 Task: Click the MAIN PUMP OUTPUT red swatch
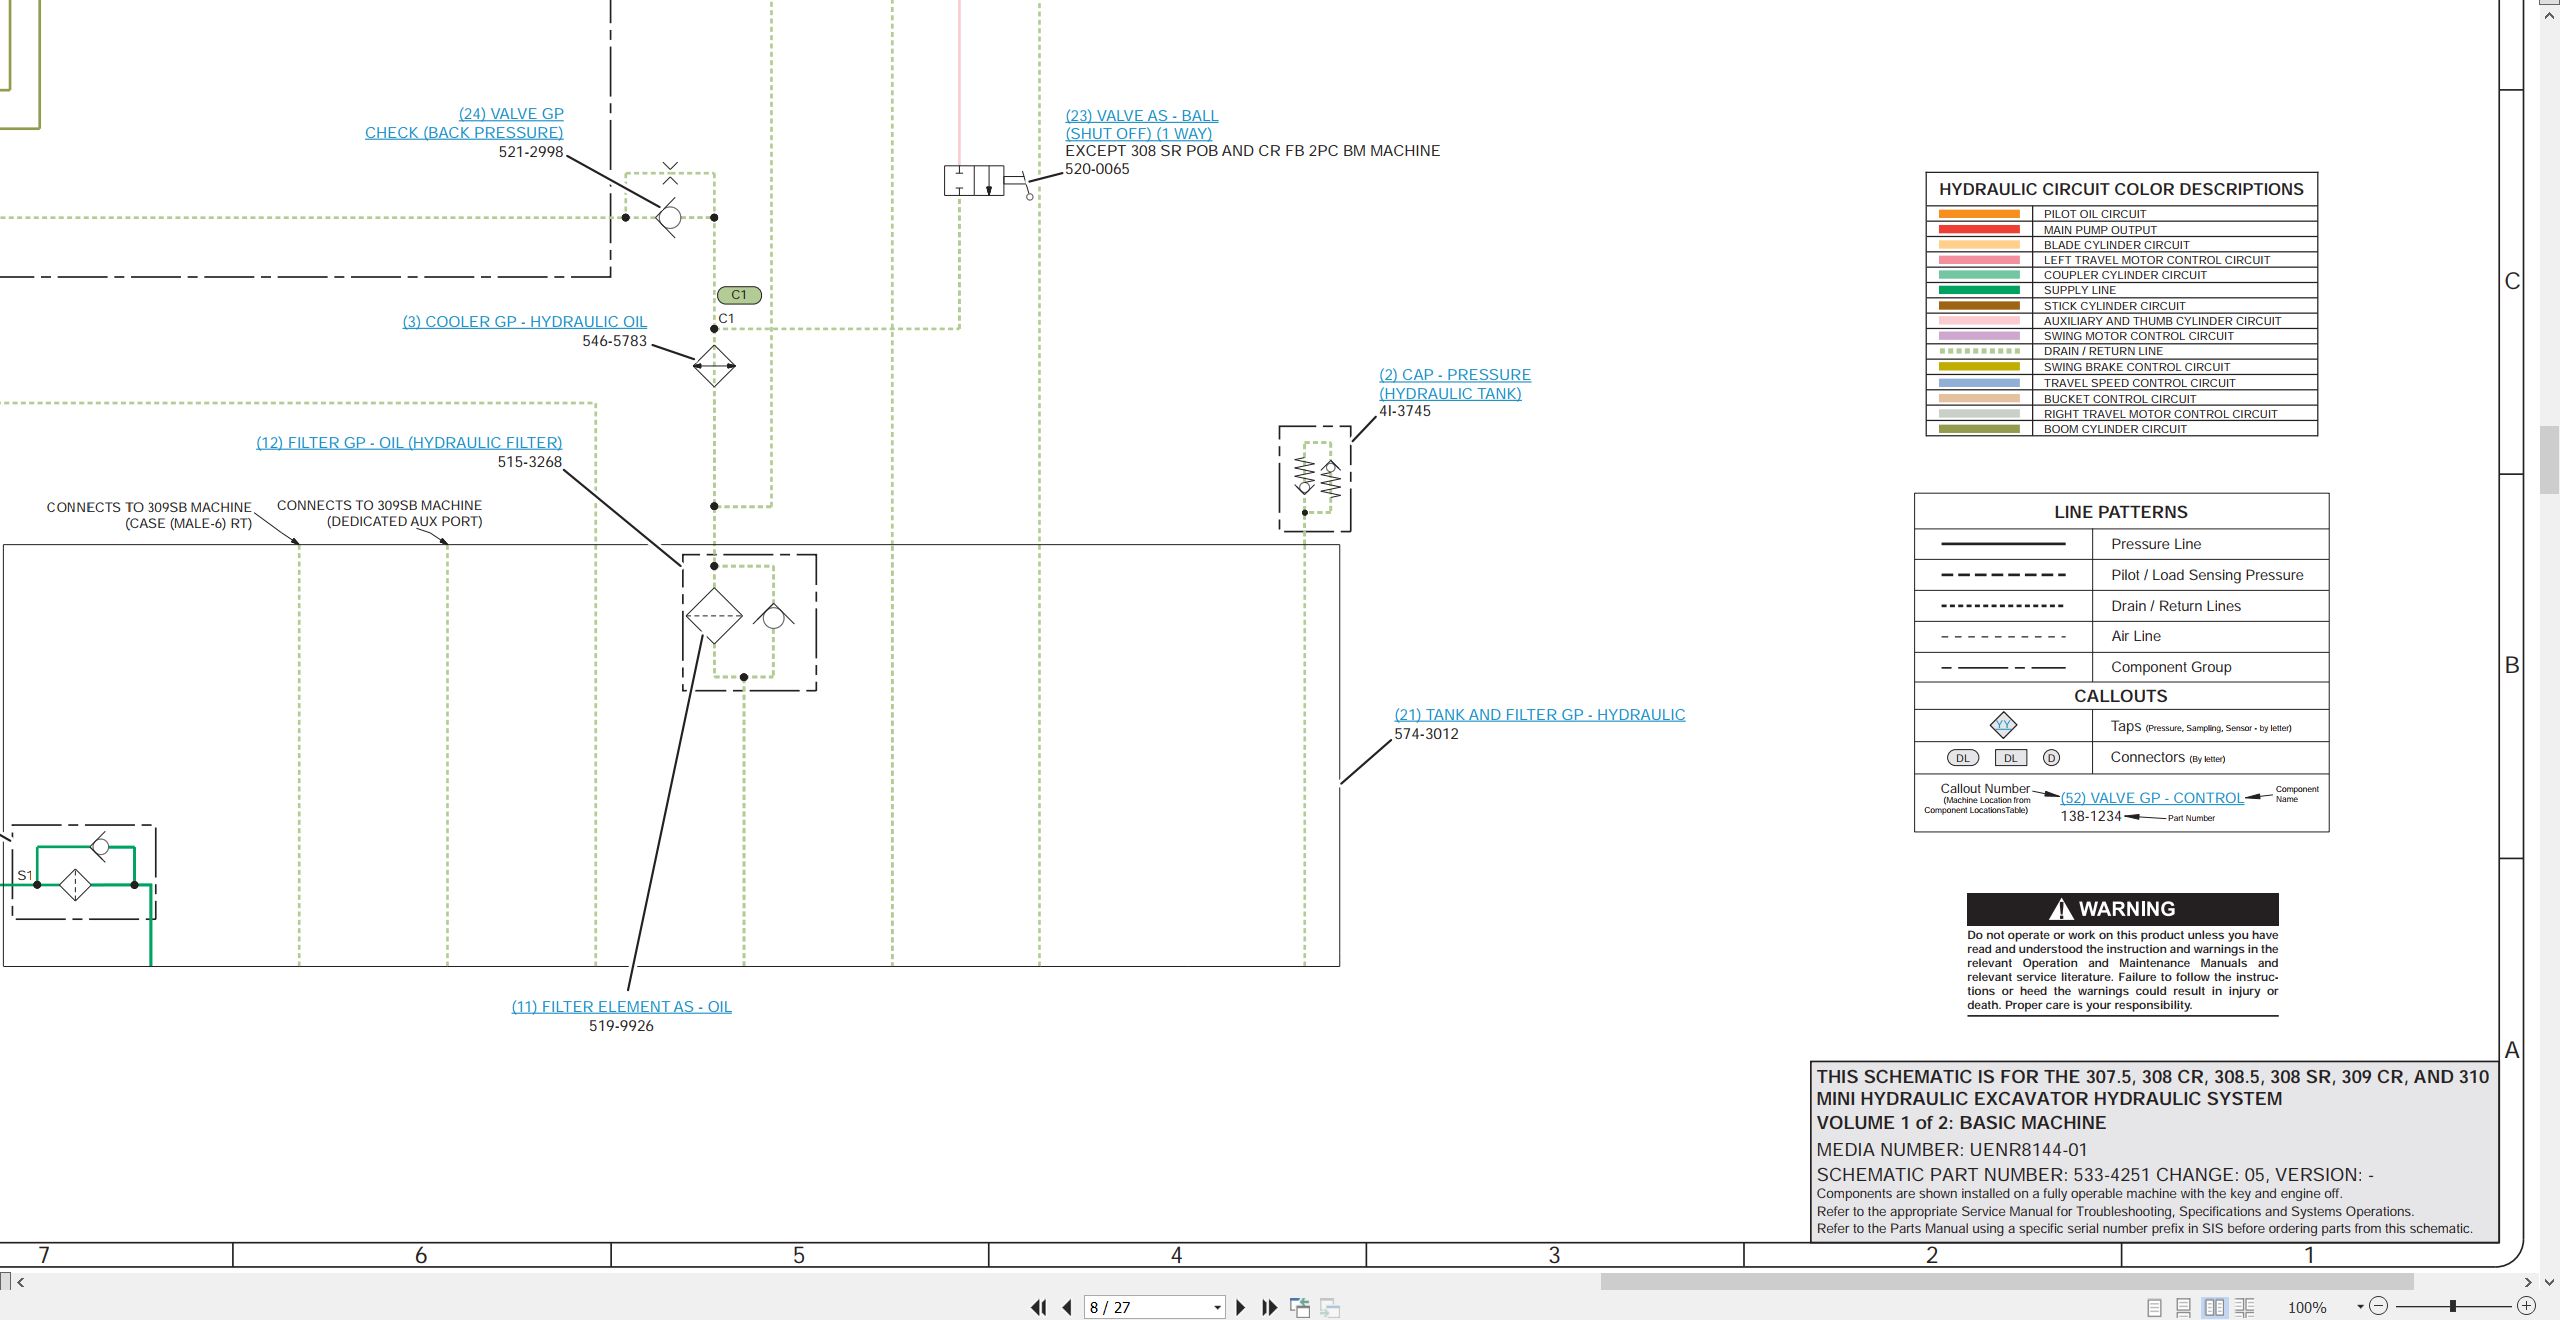pos(1979,229)
